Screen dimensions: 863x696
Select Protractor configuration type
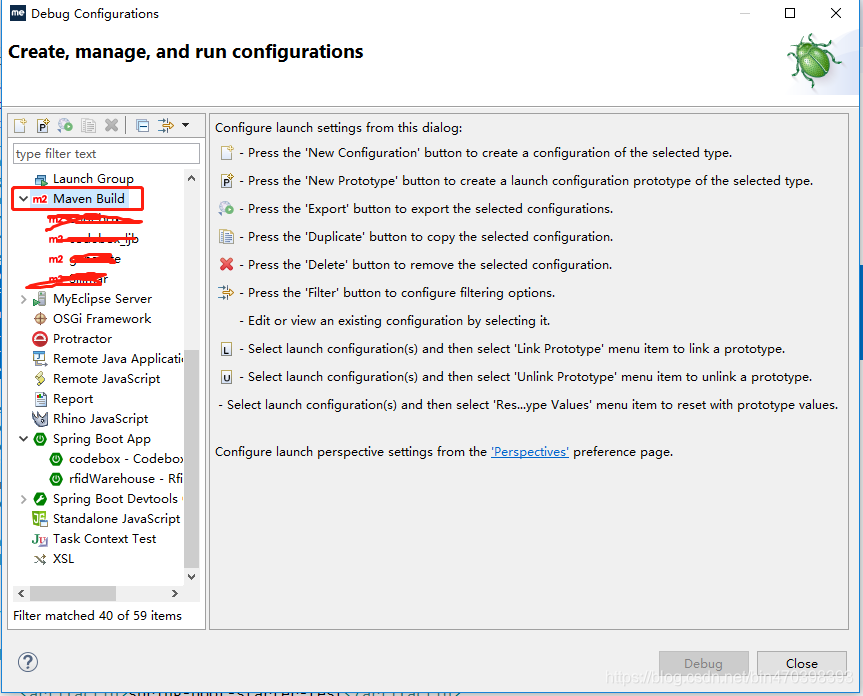pos(82,339)
